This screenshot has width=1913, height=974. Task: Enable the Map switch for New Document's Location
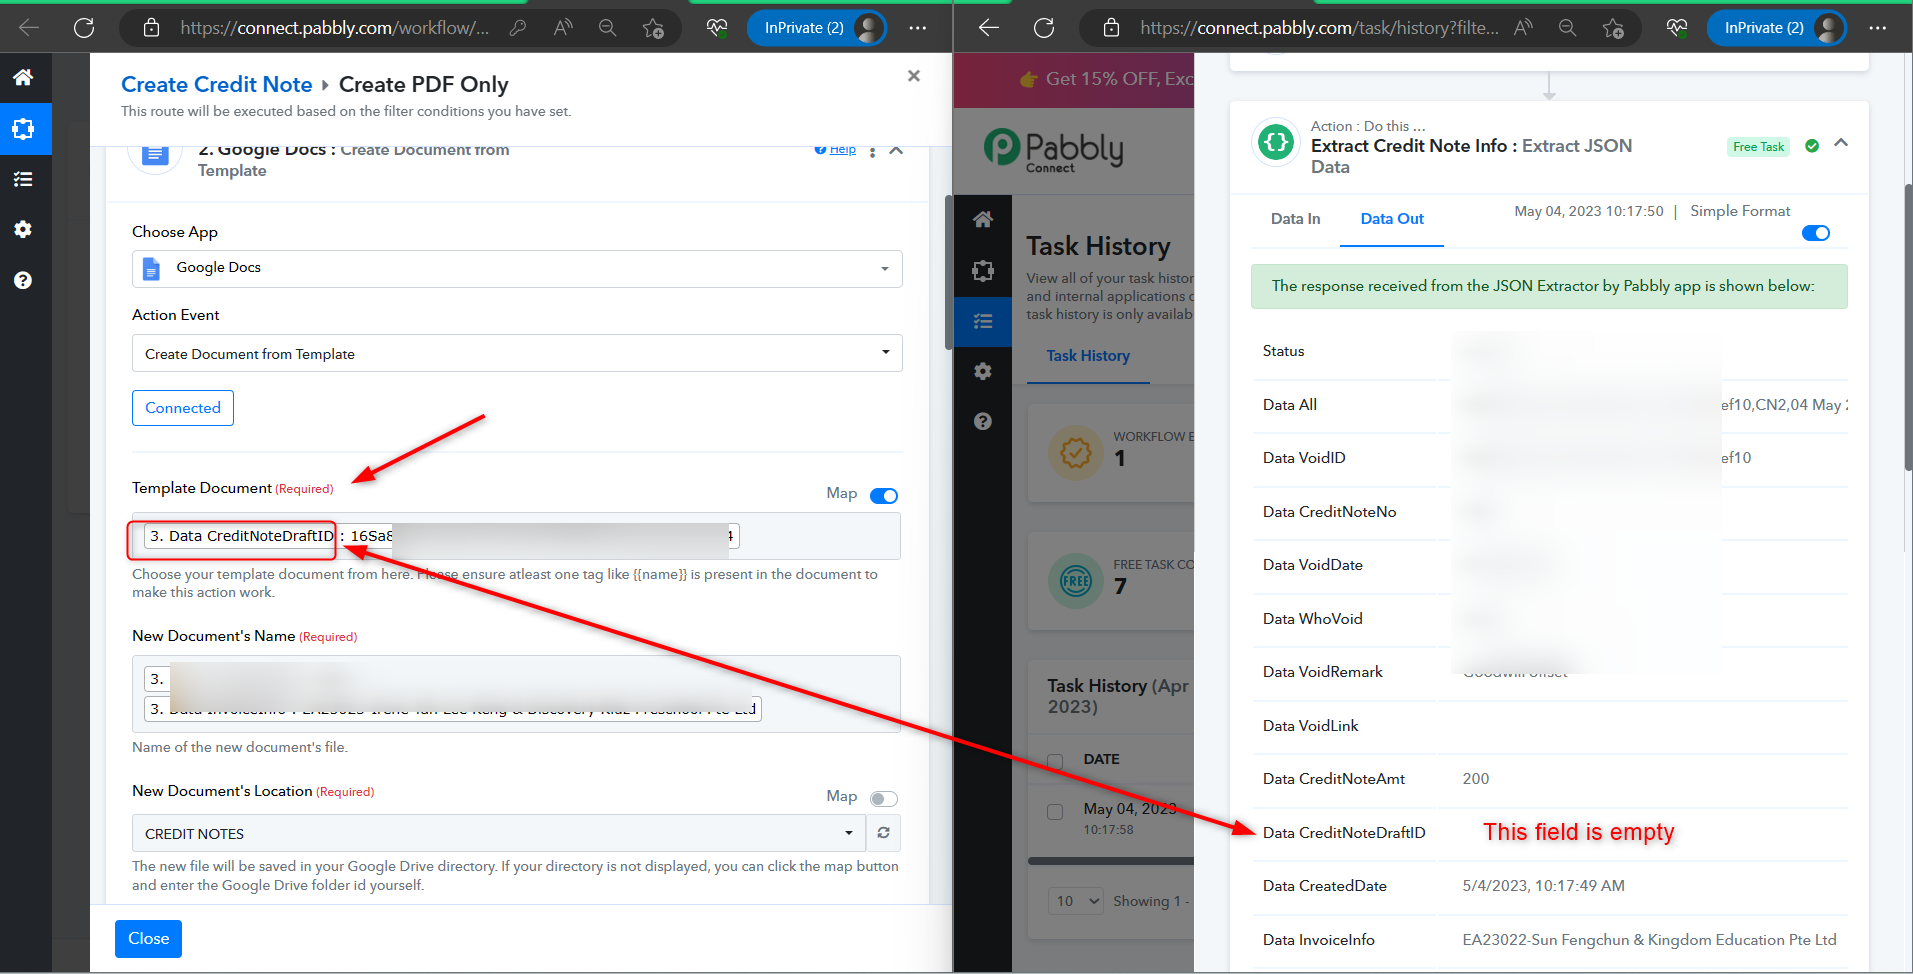884,799
